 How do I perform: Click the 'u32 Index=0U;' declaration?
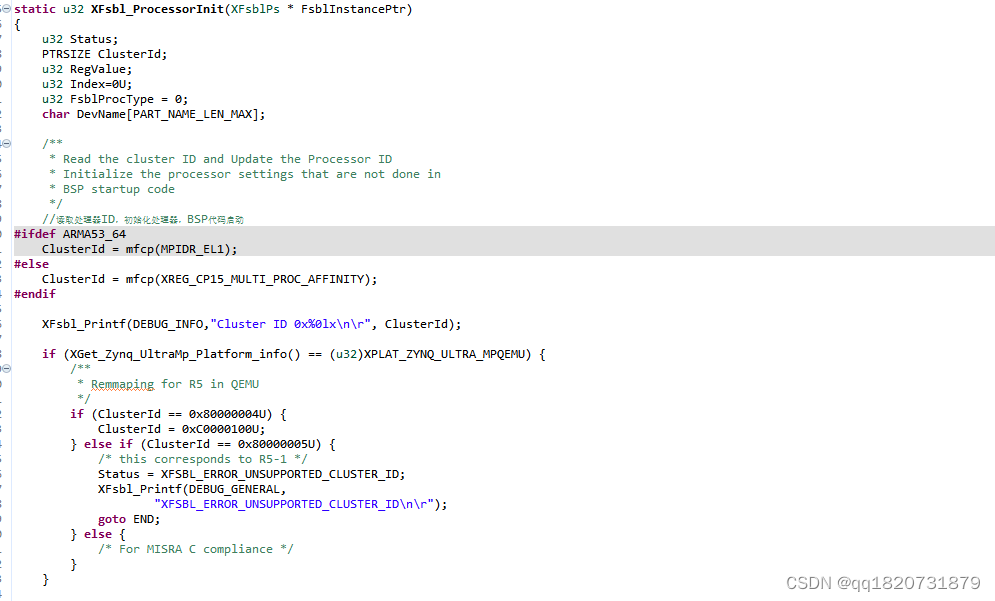coord(87,84)
